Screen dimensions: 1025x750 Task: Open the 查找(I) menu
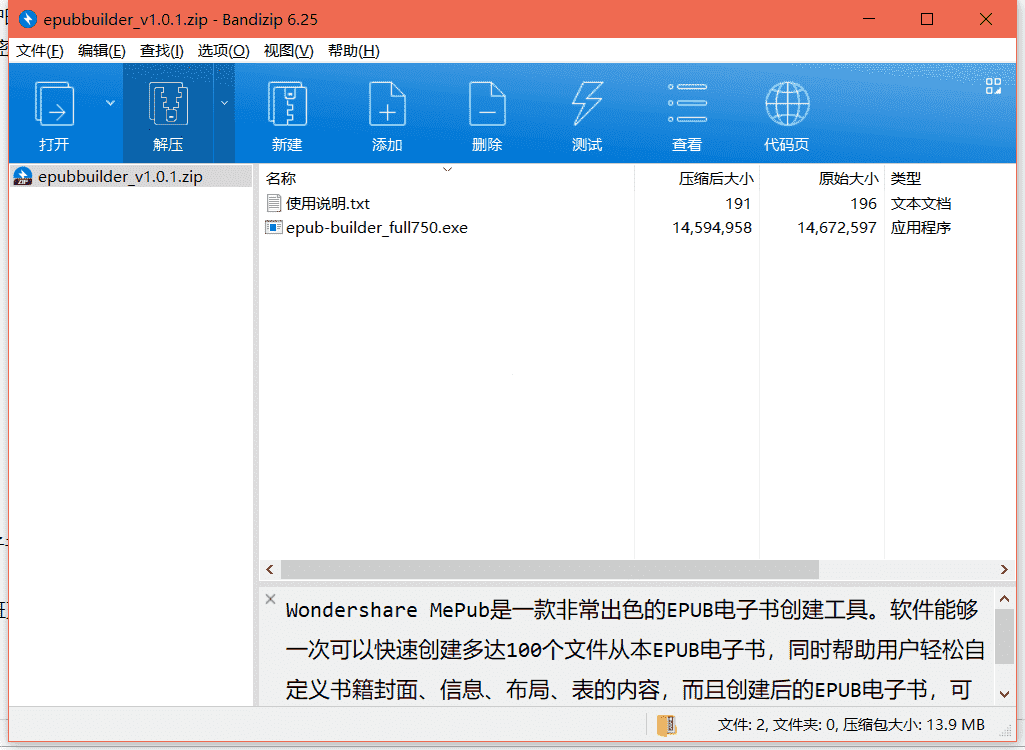pos(161,51)
